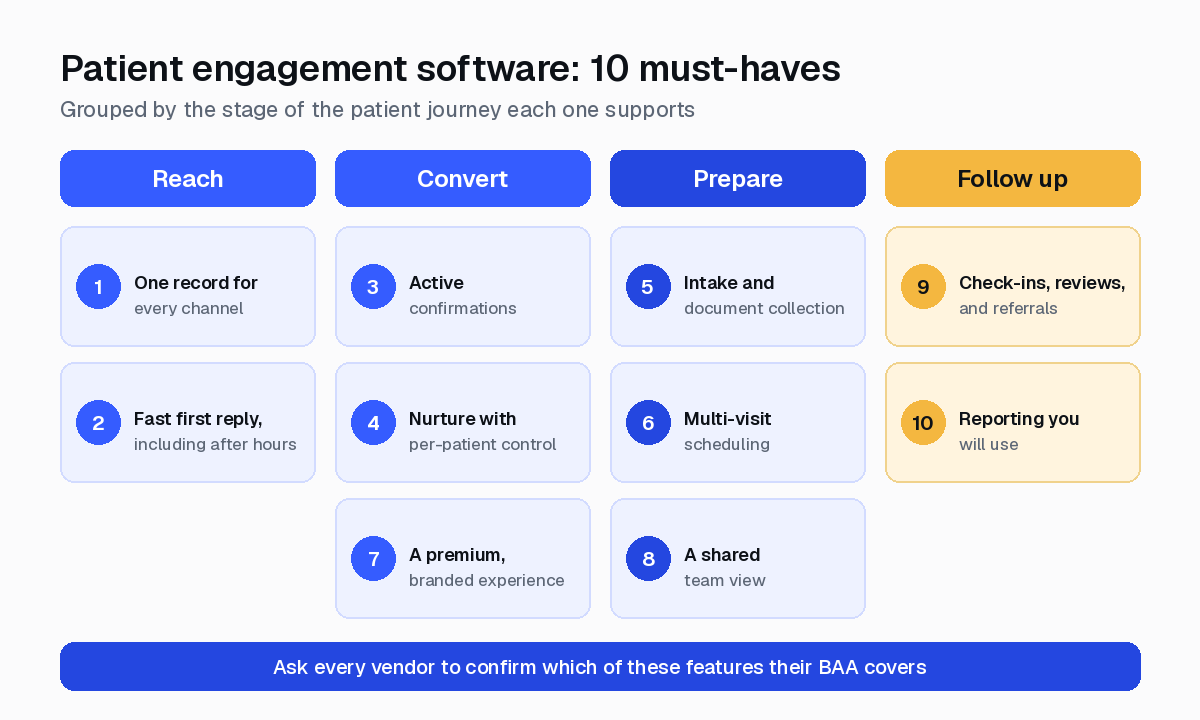This screenshot has width=1200, height=720.
Task: Click the "Intake and" heading
Action: pos(729,283)
